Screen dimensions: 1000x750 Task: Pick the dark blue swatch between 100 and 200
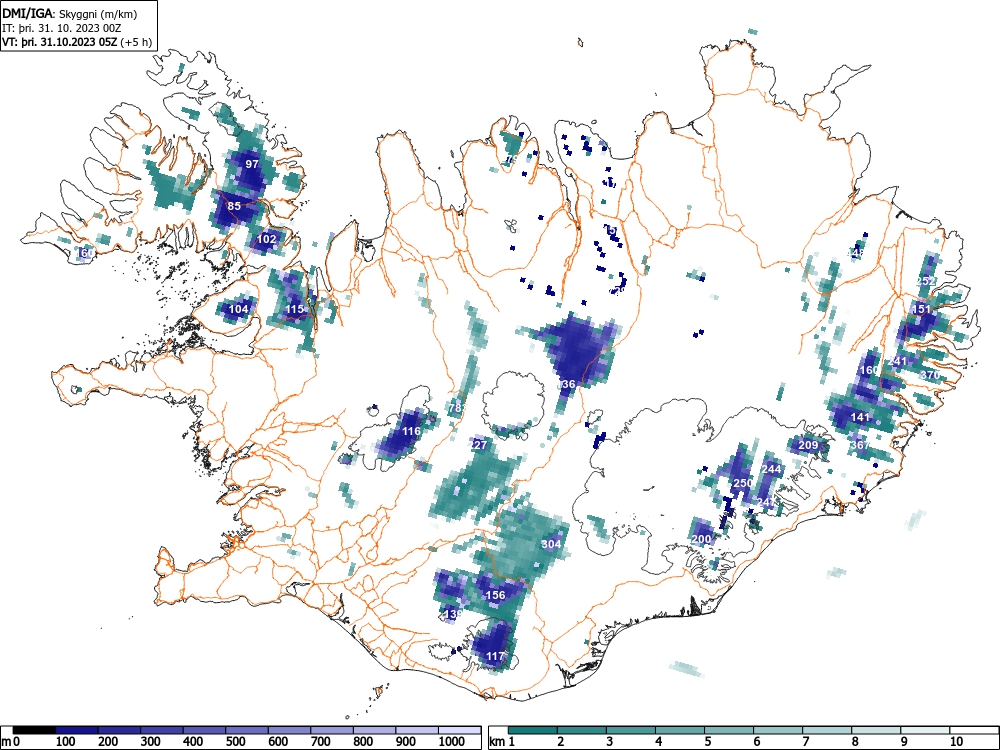pyautogui.click(x=77, y=730)
